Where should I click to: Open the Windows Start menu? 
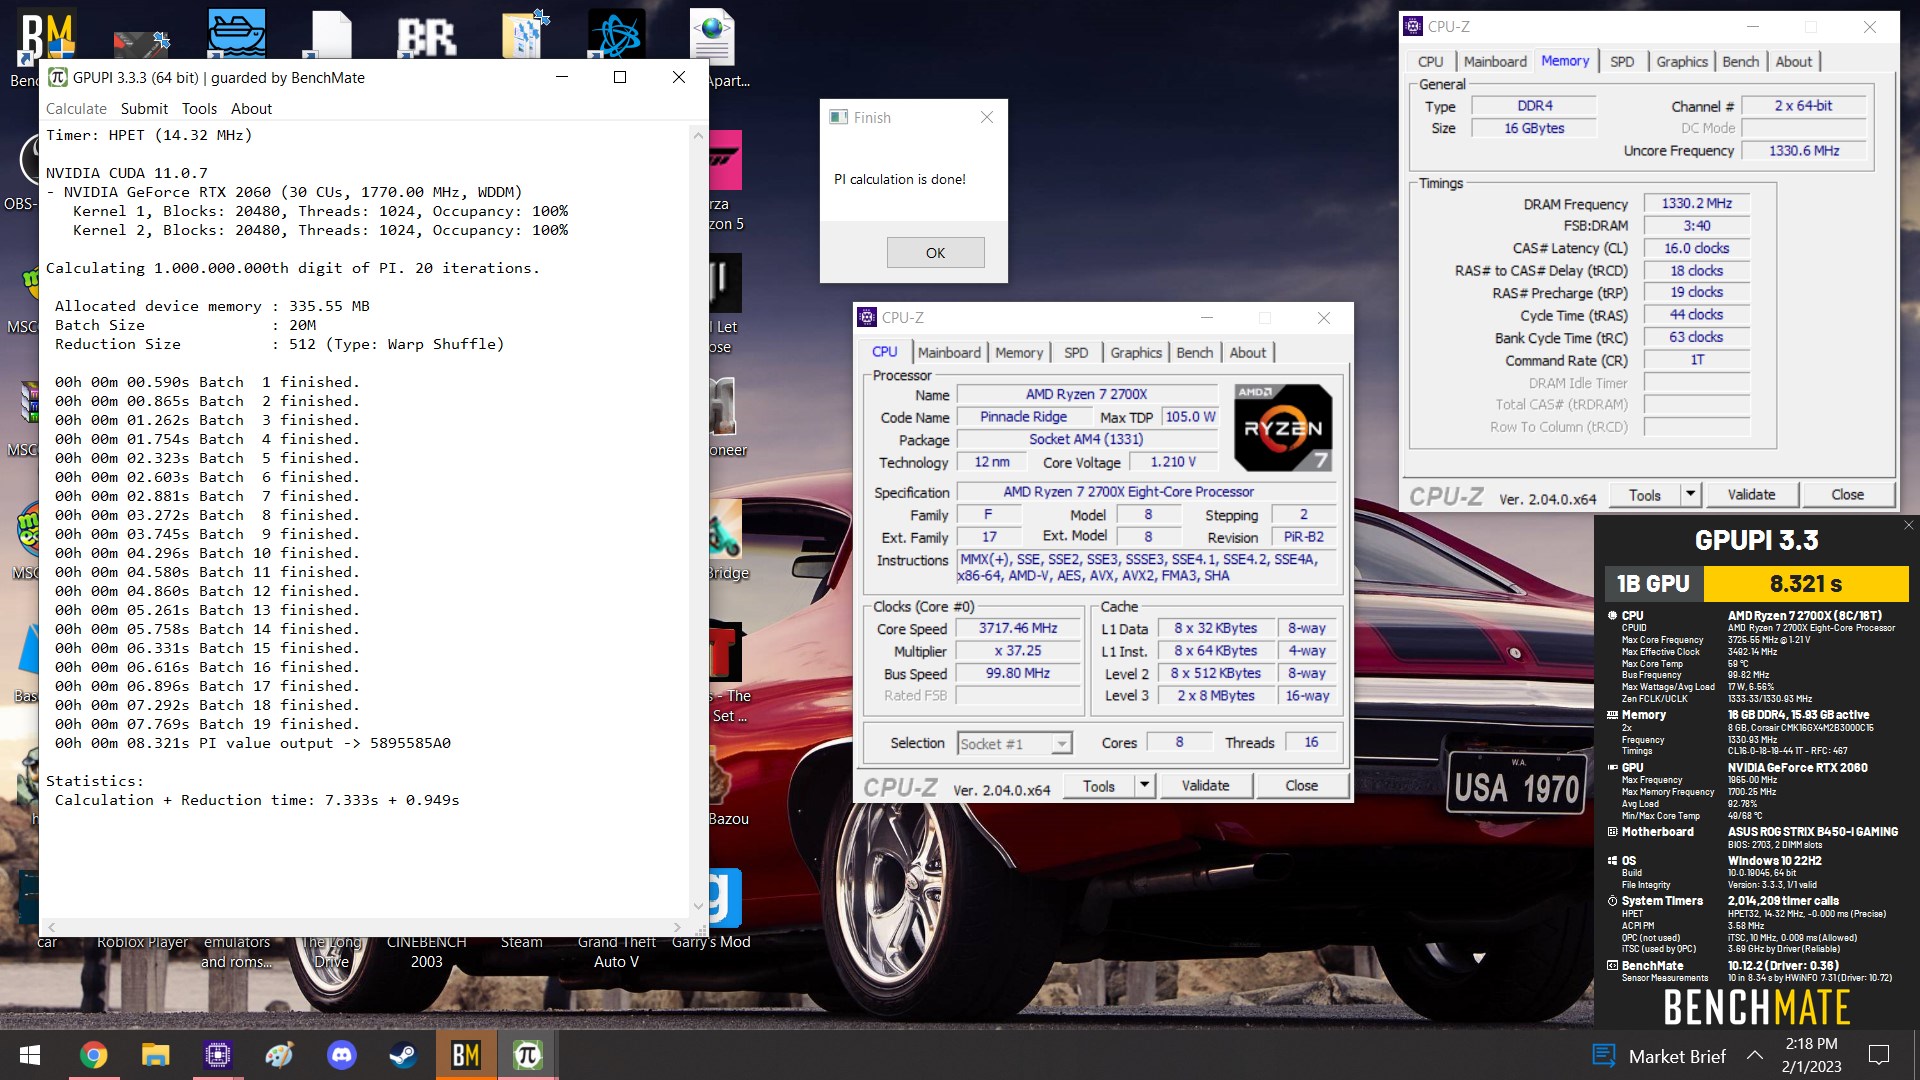tap(29, 1055)
